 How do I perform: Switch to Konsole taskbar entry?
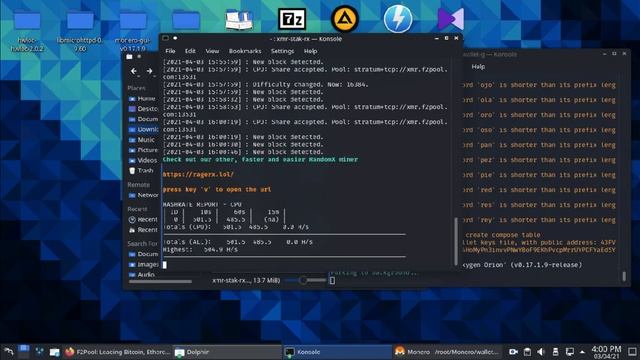337,352
